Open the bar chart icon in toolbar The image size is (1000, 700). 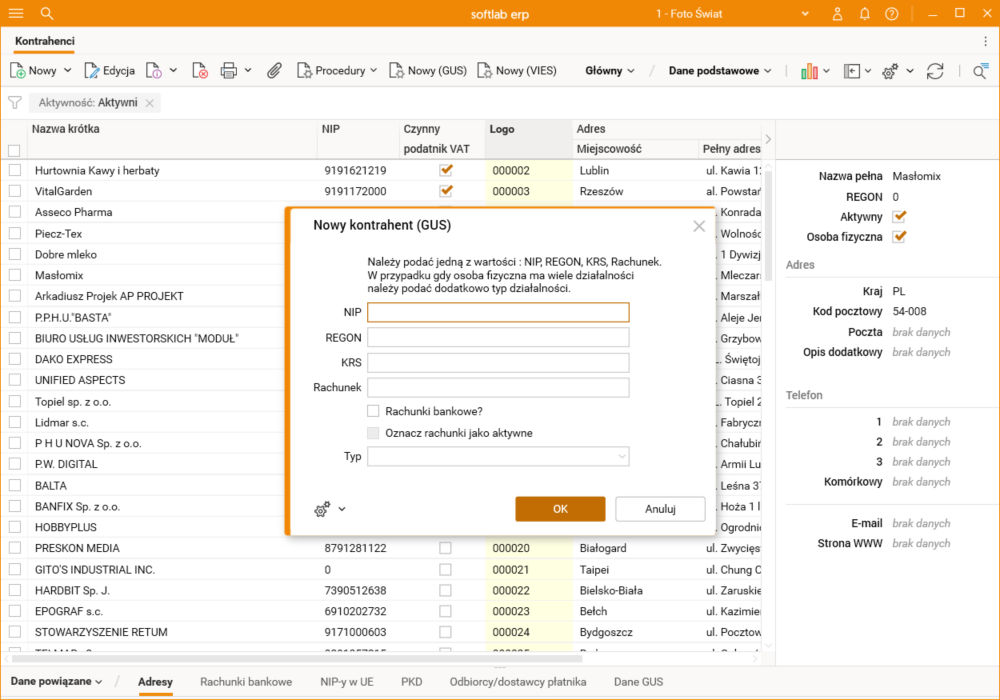coord(809,71)
